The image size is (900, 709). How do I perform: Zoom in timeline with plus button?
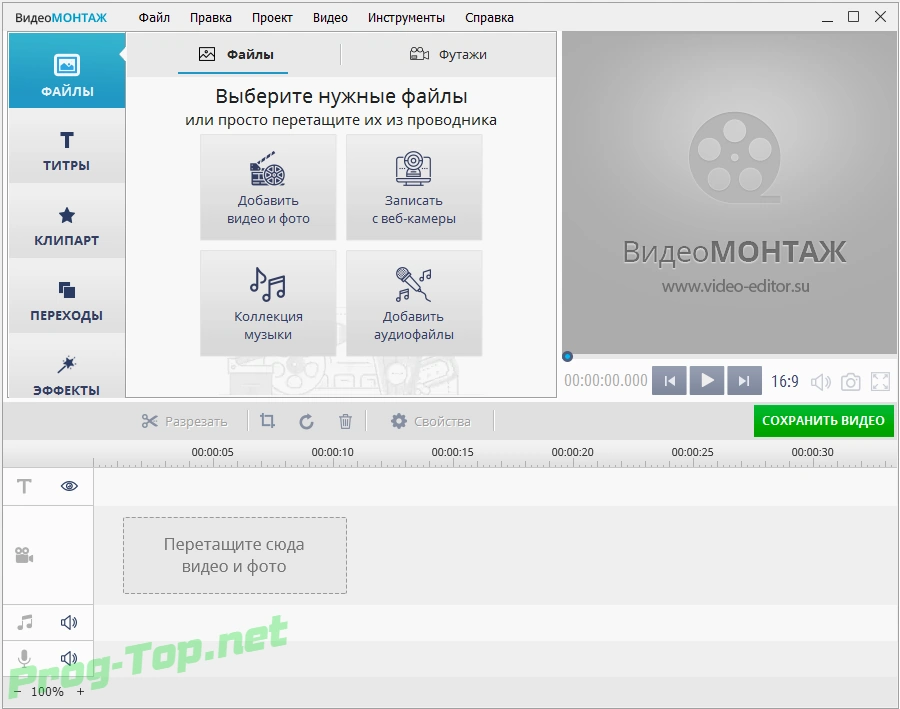click(80, 692)
